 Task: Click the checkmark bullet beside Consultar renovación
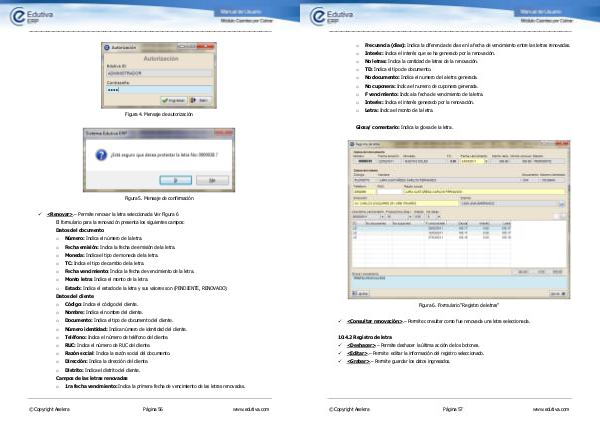pos(339,319)
